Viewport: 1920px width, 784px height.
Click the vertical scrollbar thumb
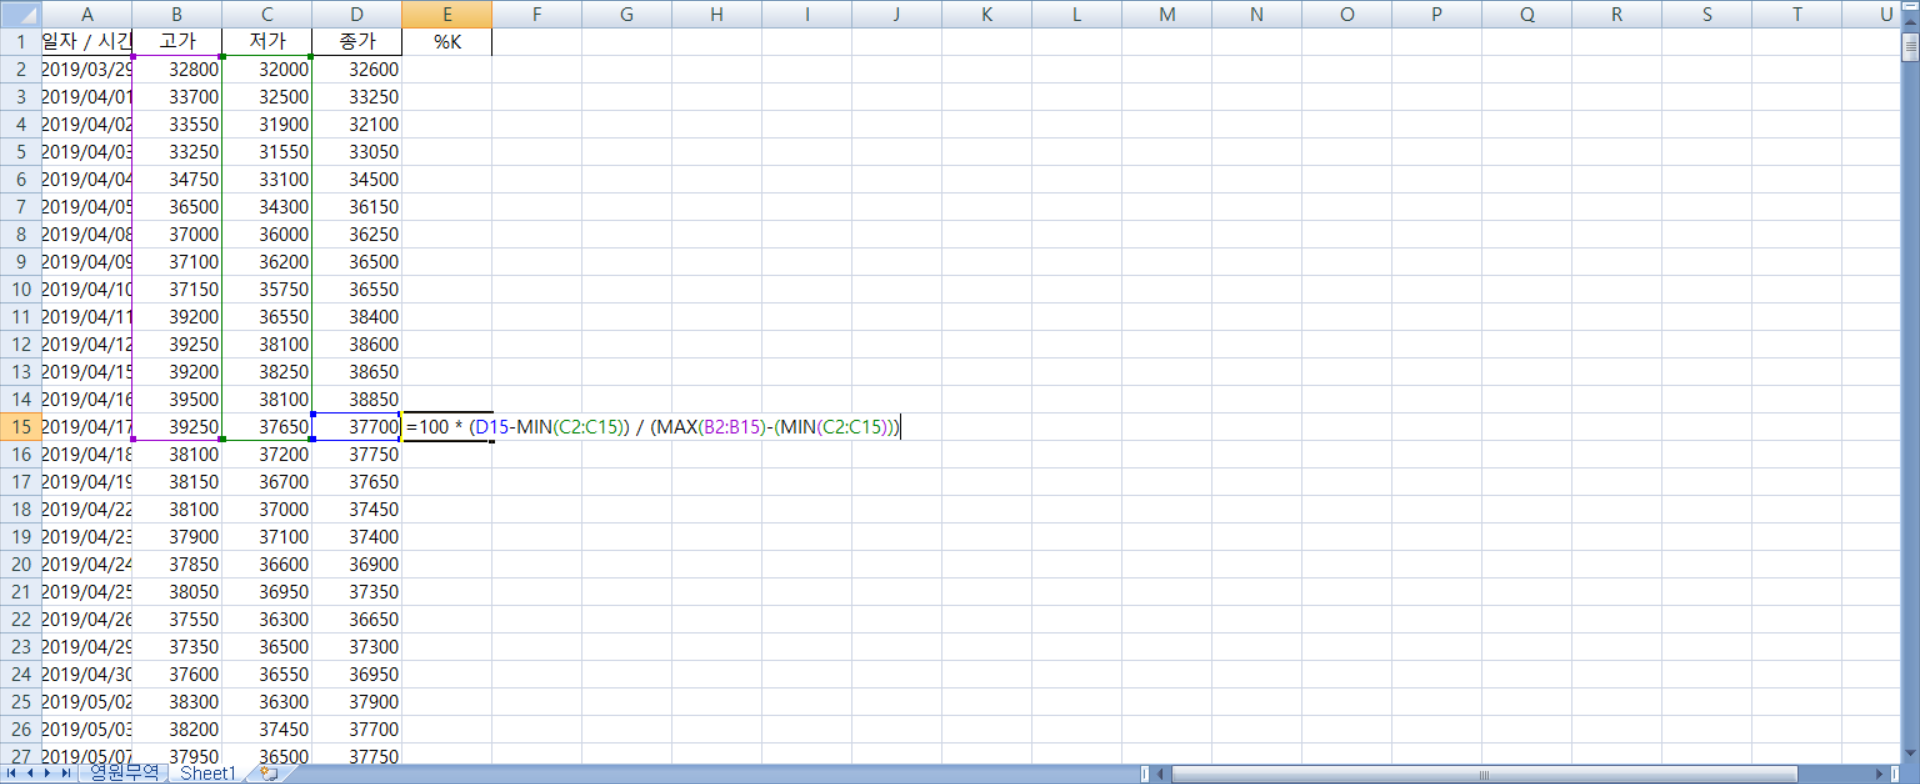(x=1910, y=48)
